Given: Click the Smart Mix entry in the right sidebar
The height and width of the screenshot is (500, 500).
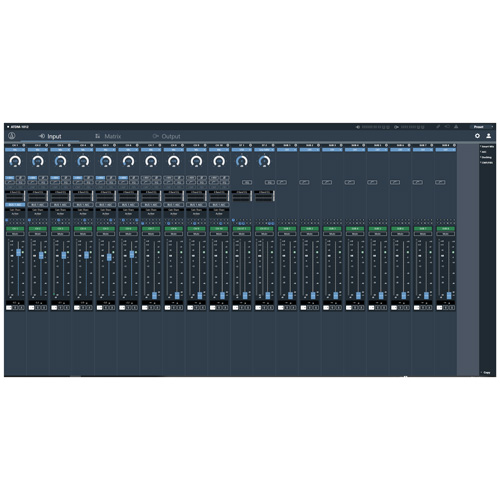Looking at the screenshot, I should tap(487, 146).
